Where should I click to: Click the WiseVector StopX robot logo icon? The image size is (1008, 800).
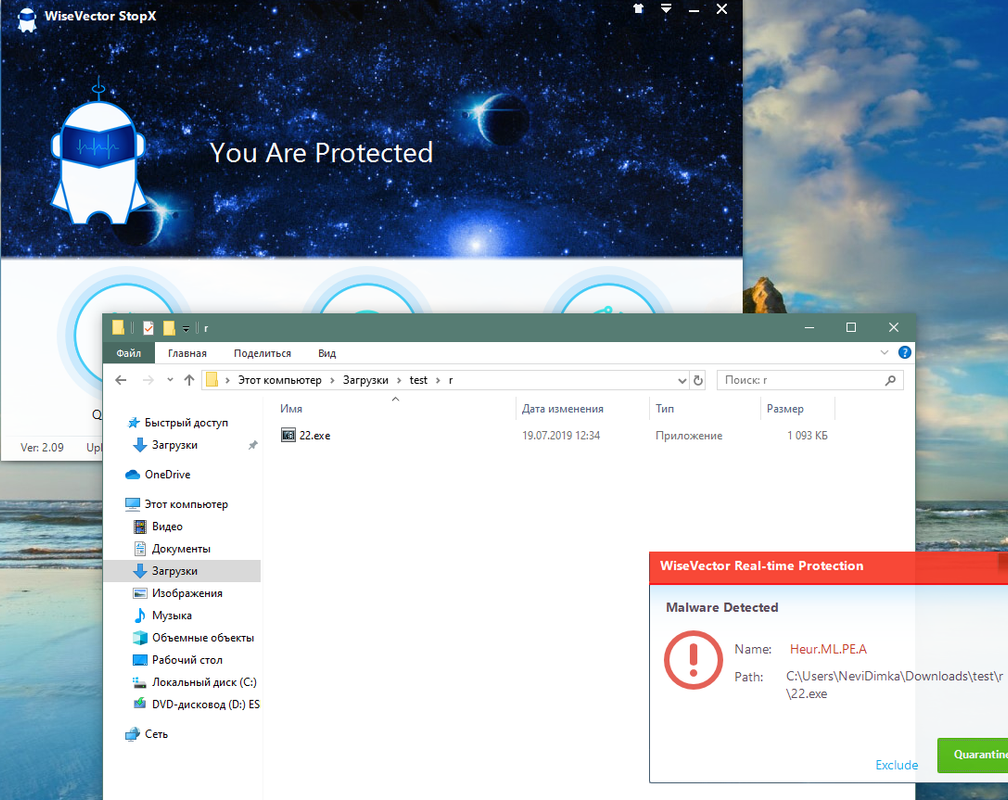[x=26, y=18]
